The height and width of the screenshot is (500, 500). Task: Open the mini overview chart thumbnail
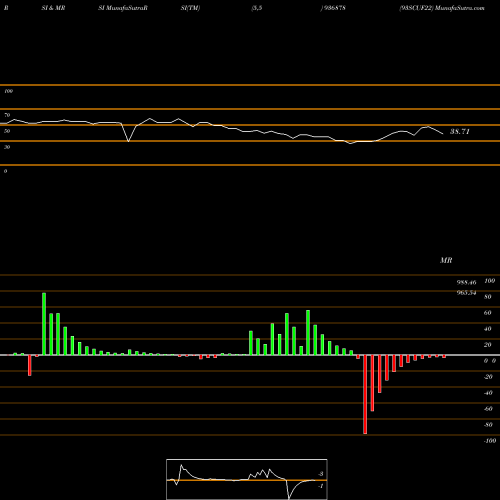(247, 479)
